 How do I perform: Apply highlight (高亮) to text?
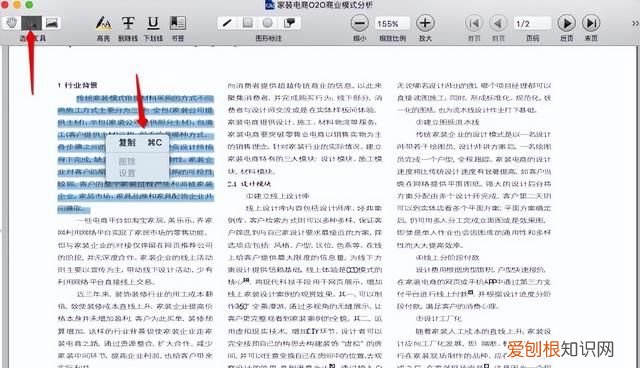click(x=103, y=23)
